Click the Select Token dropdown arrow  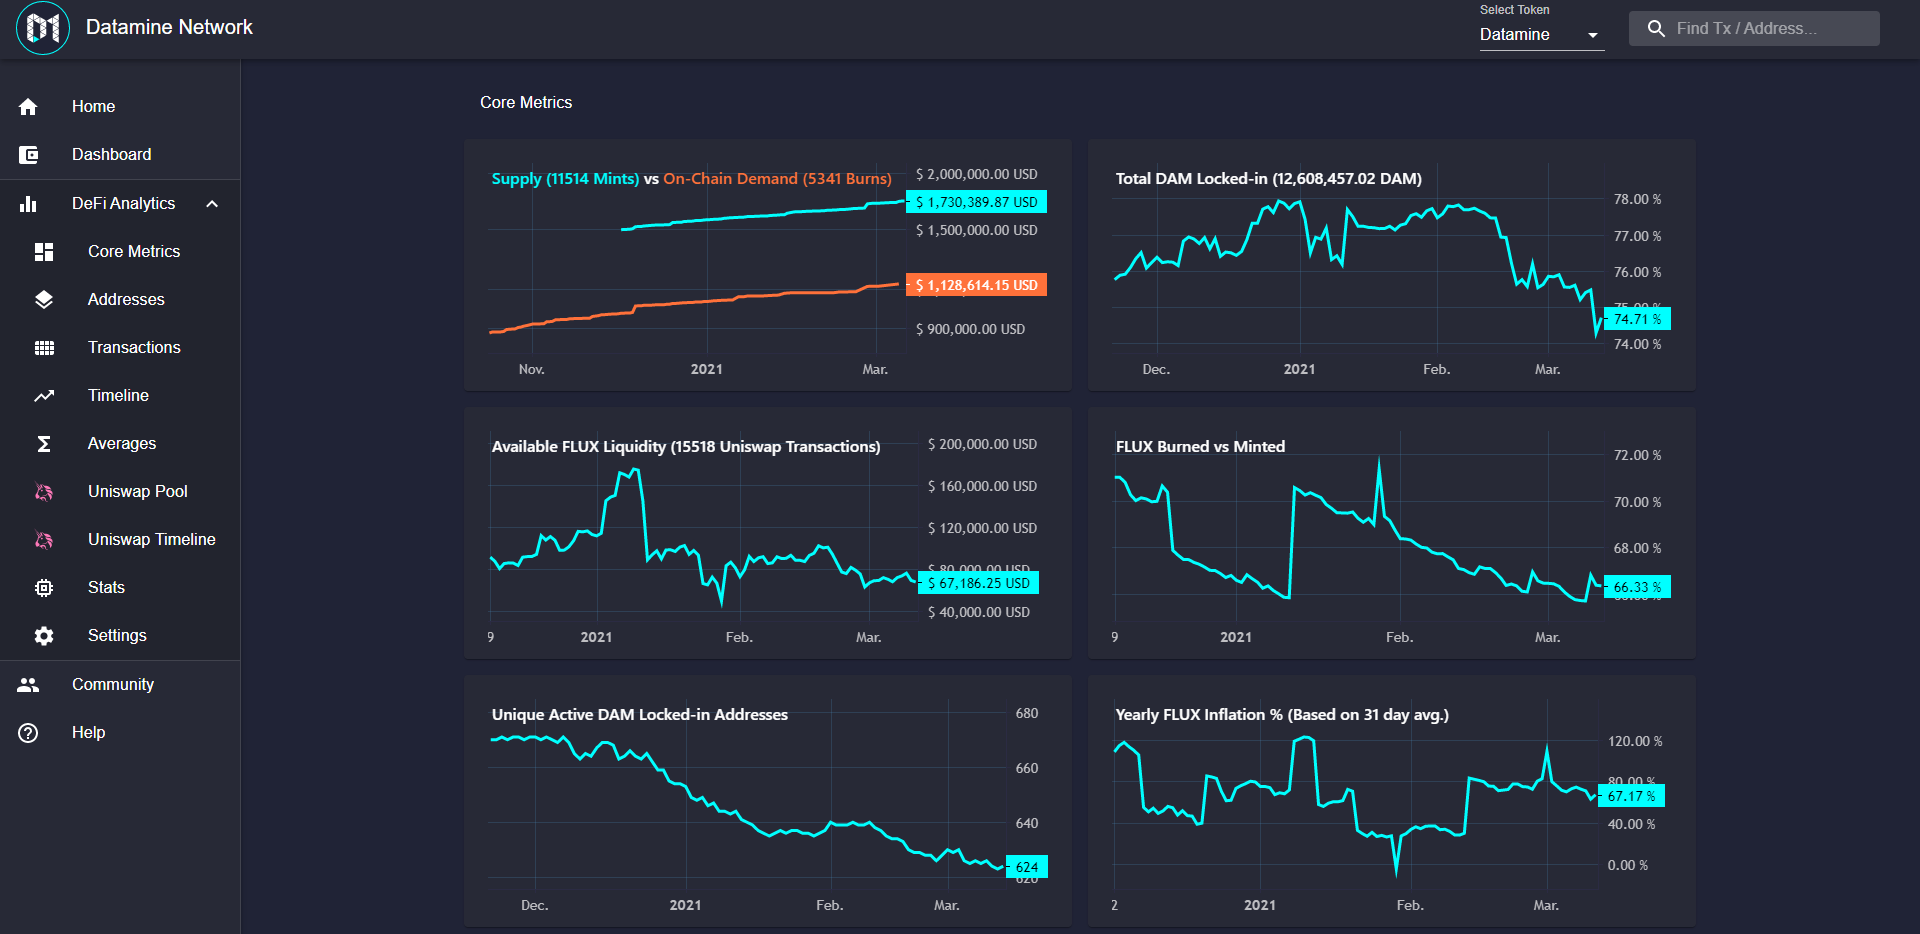(1593, 35)
